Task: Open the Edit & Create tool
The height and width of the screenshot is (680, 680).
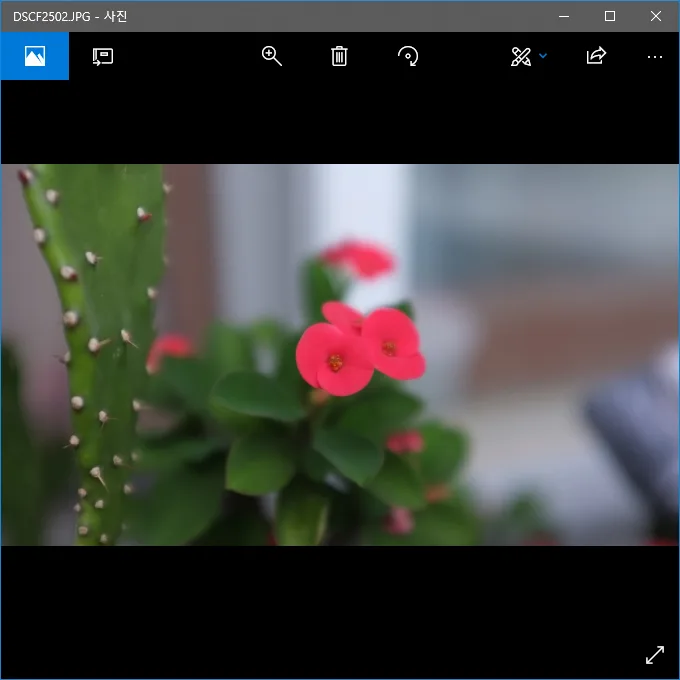Action: click(521, 56)
